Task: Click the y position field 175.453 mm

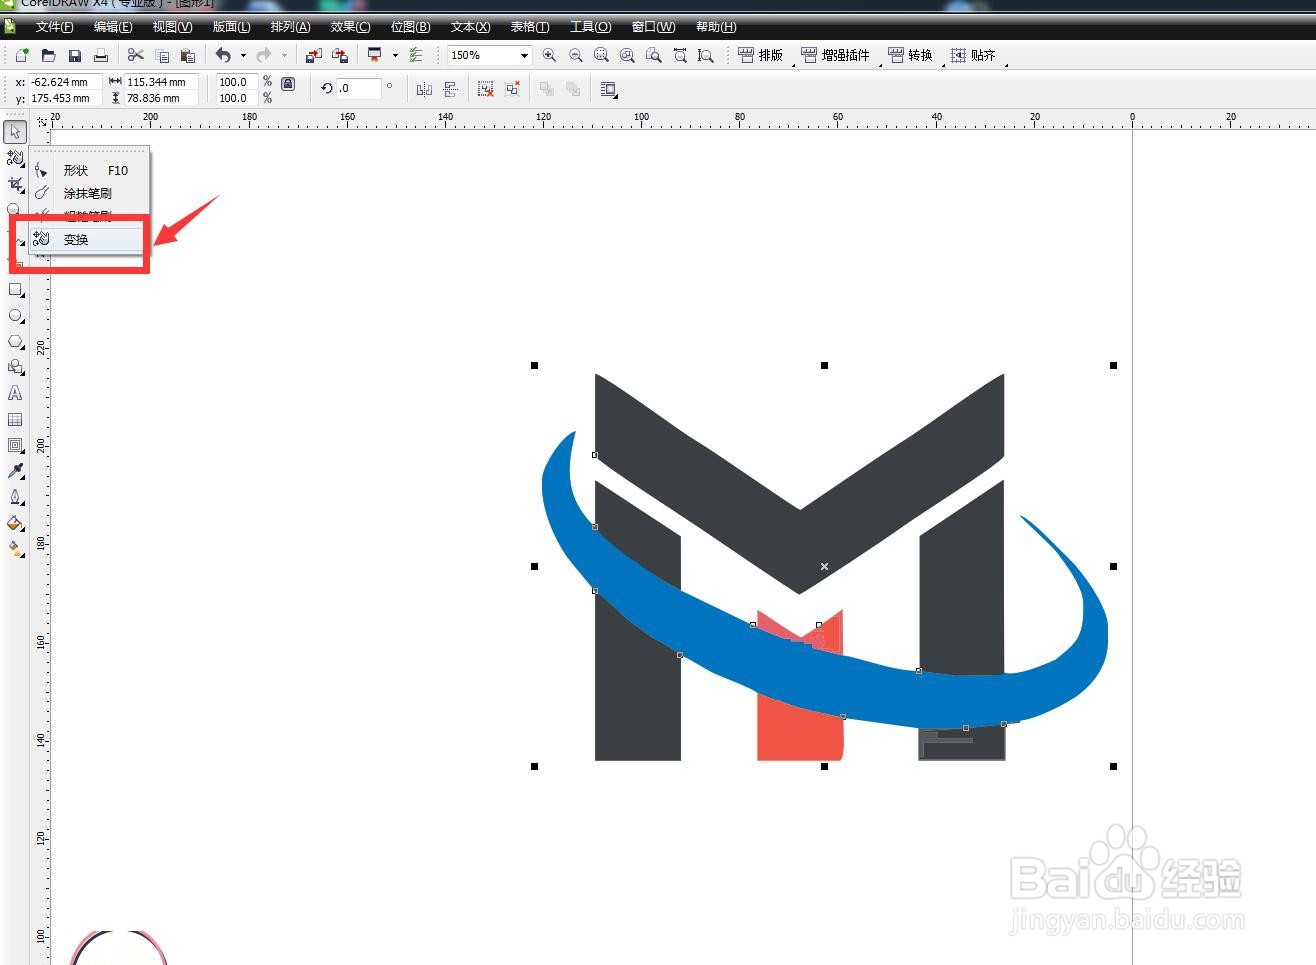Action: pos(65,98)
